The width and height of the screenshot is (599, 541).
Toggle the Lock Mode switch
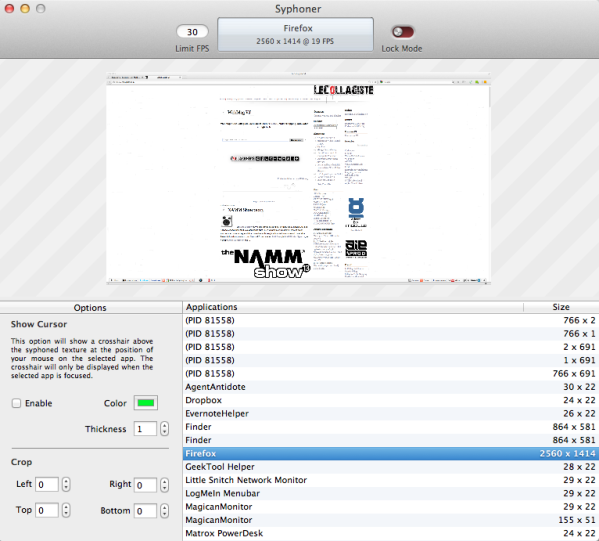(403, 32)
